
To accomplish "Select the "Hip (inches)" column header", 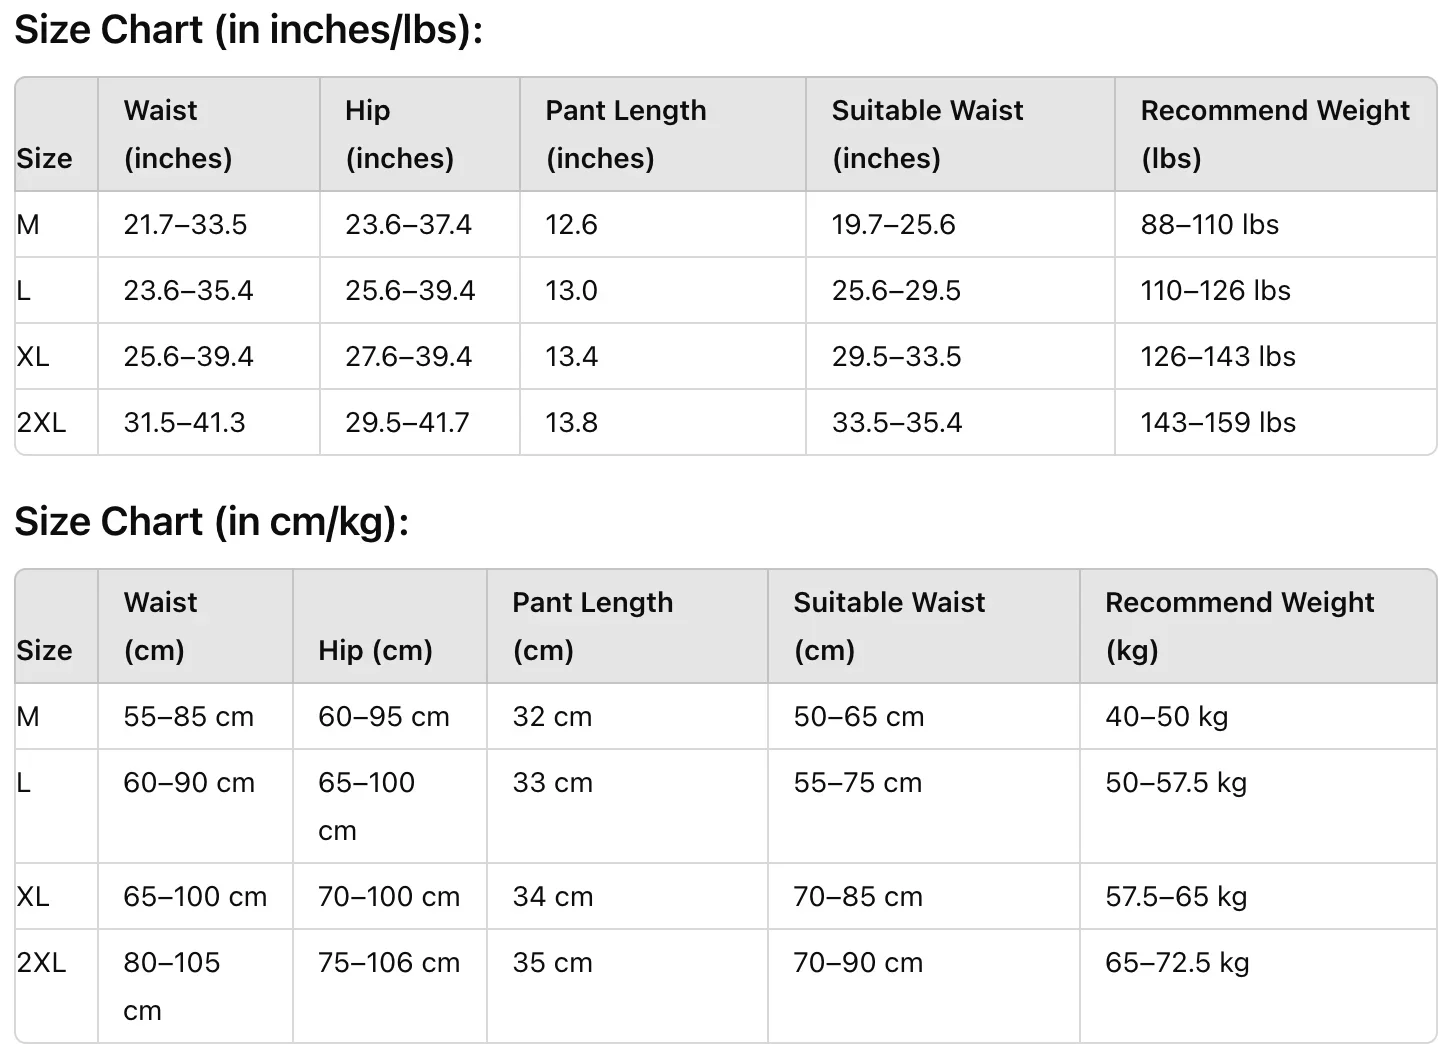I will (399, 134).
